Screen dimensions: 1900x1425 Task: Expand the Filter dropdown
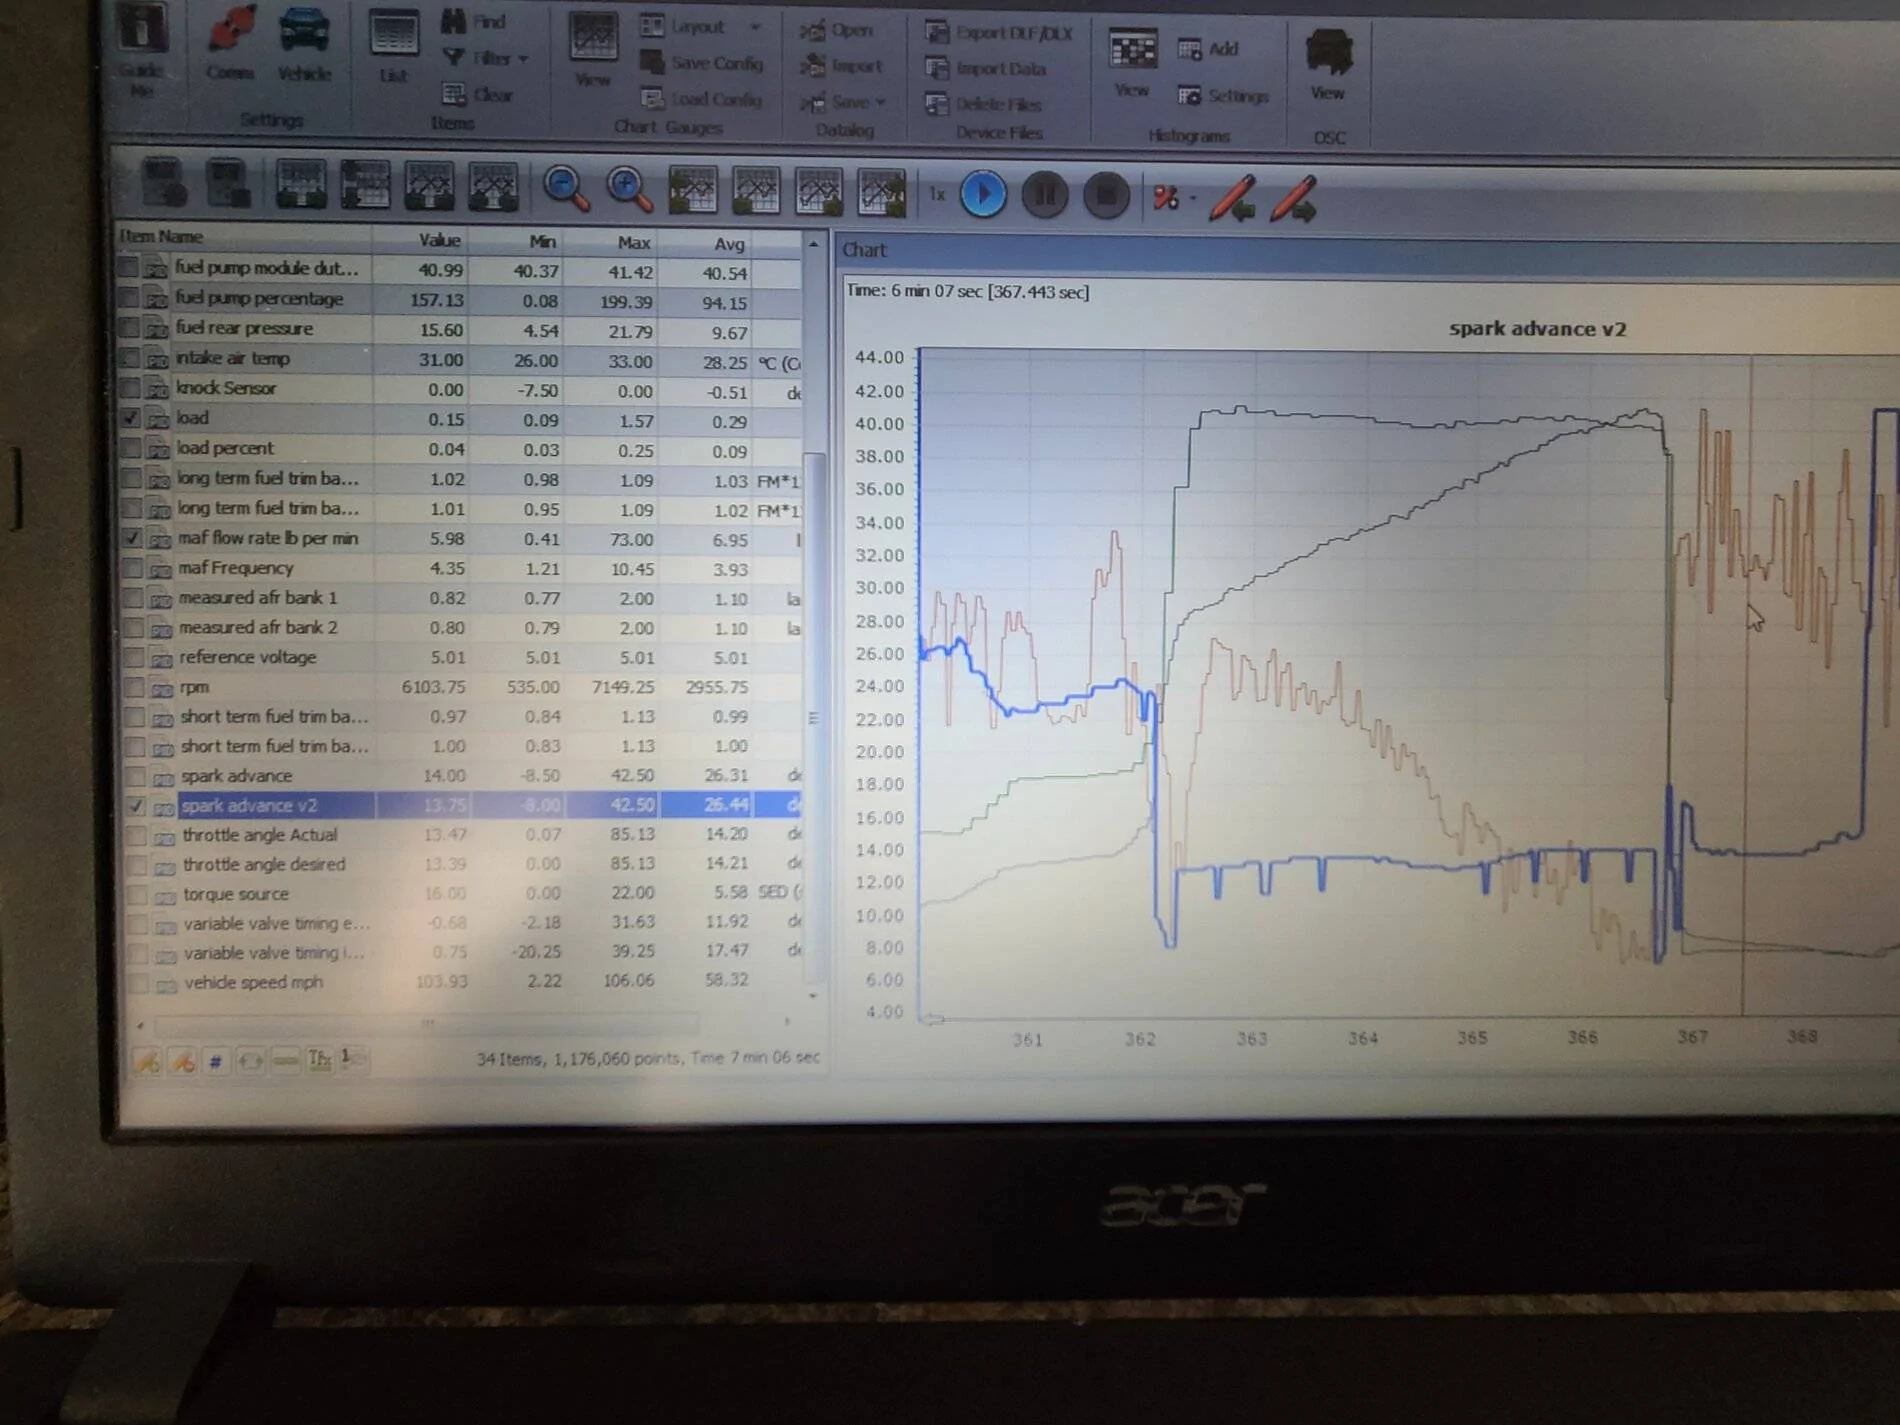click(x=524, y=59)
